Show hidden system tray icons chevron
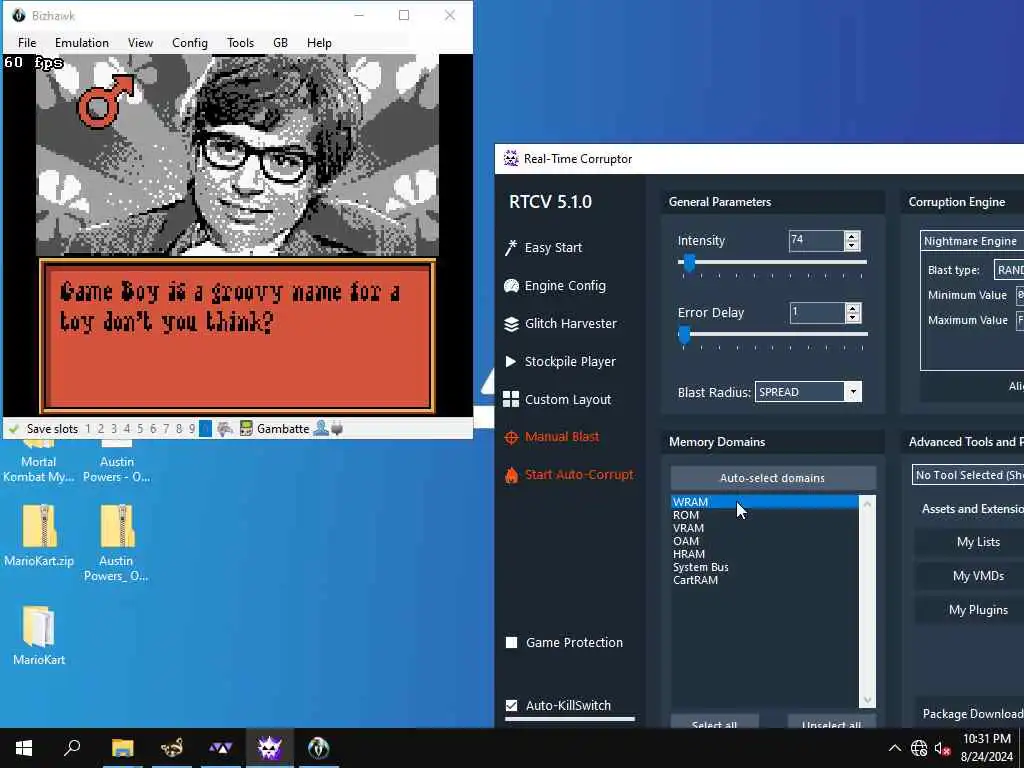 [x=895, y=748]
